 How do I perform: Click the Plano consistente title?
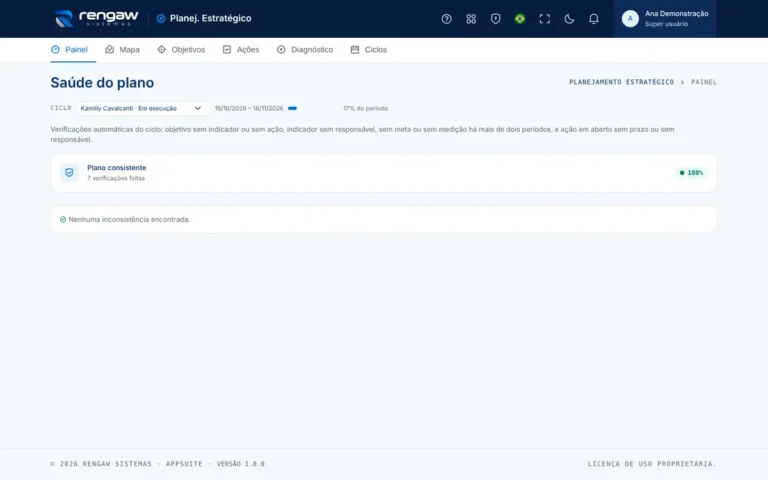tap(117, 168)
